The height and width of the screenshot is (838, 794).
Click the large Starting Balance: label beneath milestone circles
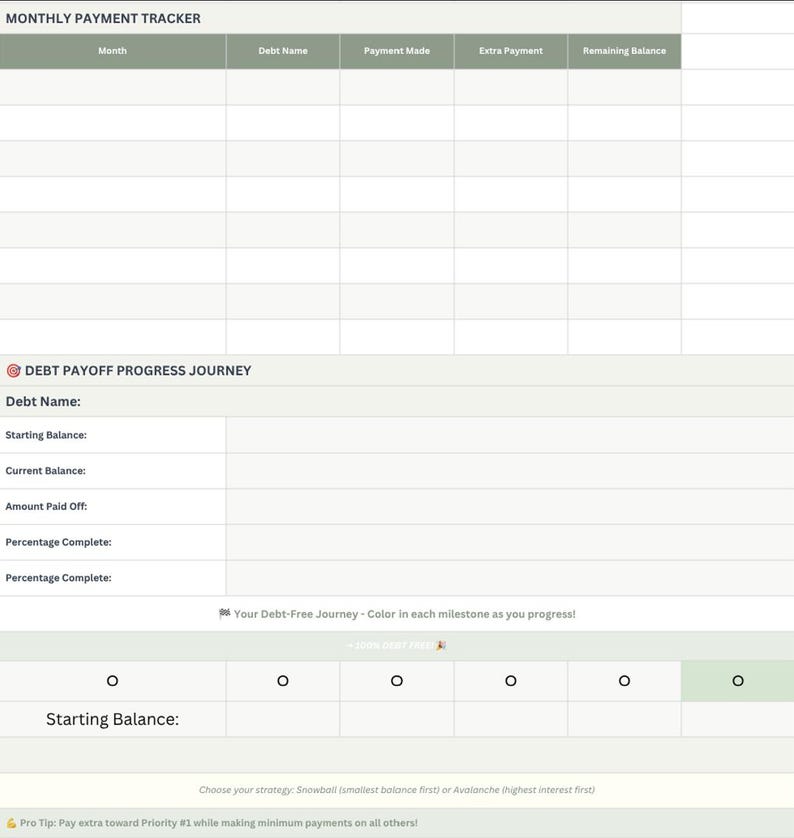tap(112, 719)
